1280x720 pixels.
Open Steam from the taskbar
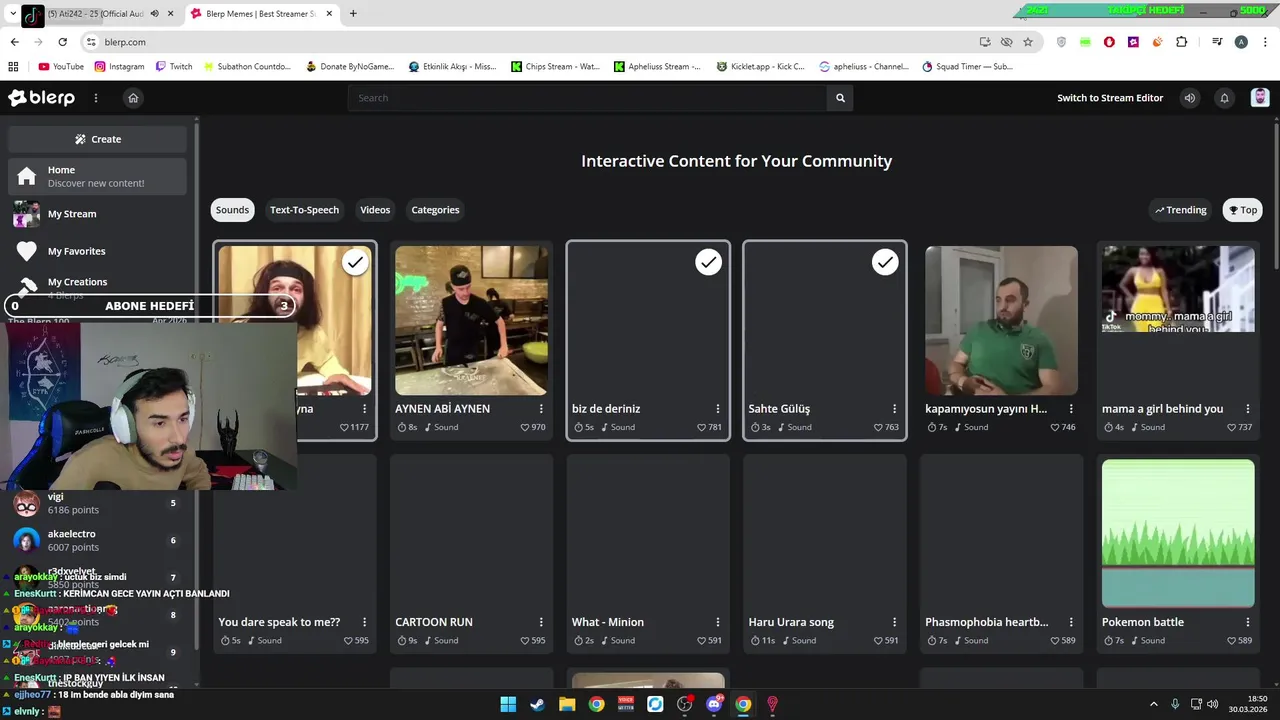538,704
